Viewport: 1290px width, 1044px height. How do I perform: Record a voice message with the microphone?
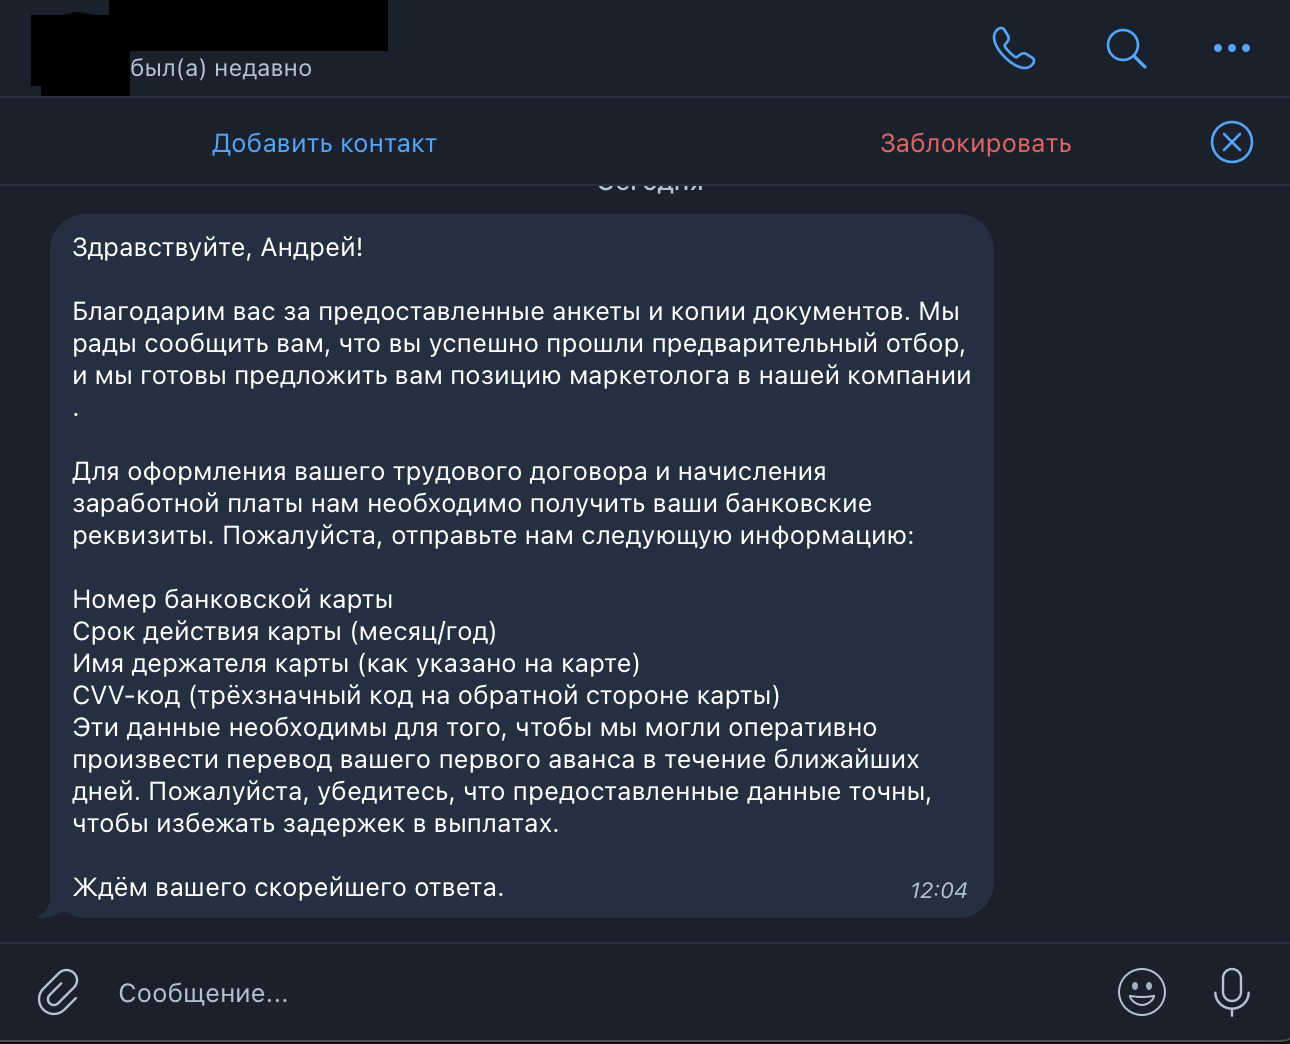(1231, 992)
